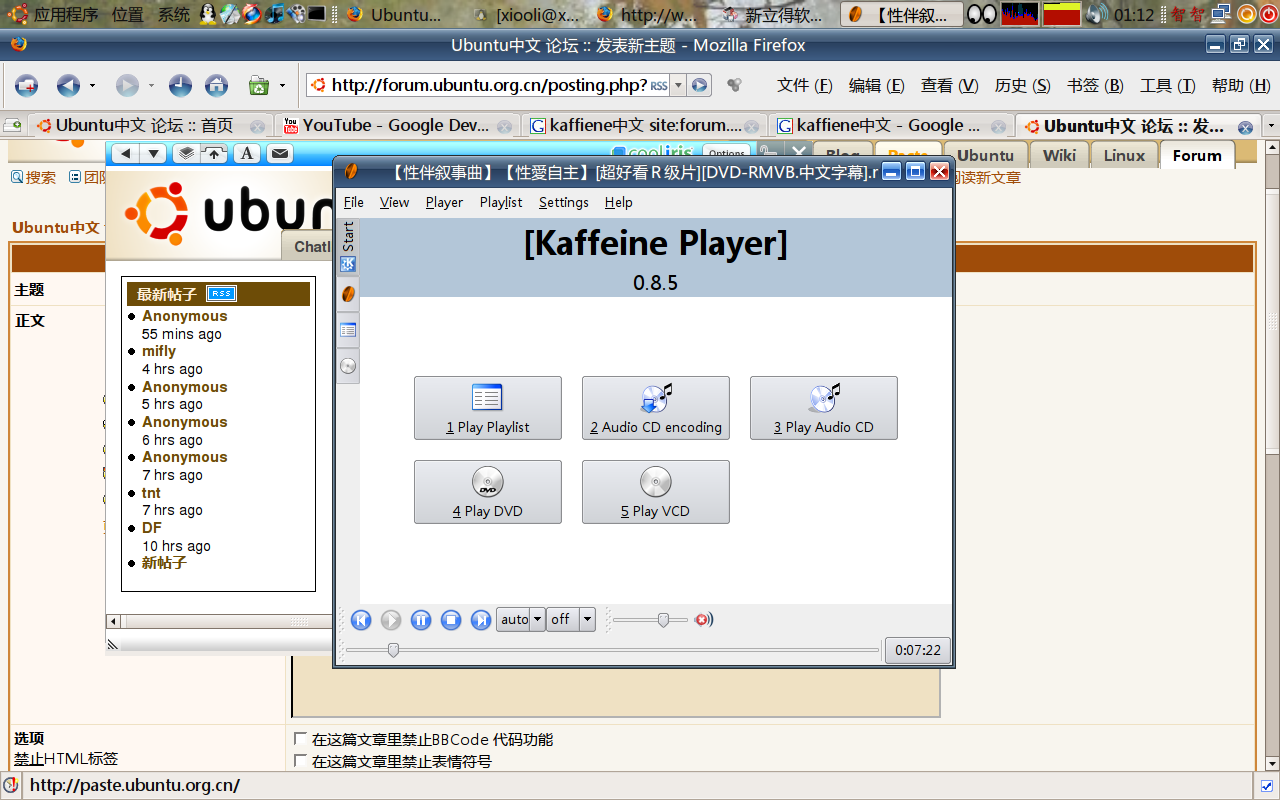Launch Firefox from top panel icon

click(252, 14)
